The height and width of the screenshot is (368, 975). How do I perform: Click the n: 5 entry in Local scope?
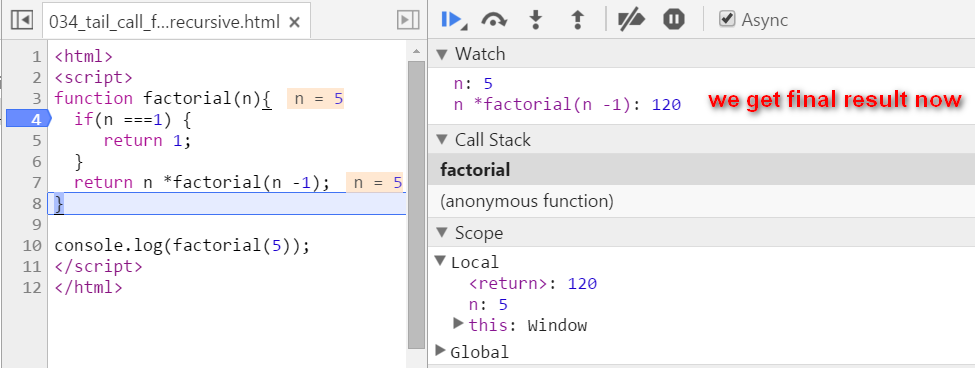point(488,305)
